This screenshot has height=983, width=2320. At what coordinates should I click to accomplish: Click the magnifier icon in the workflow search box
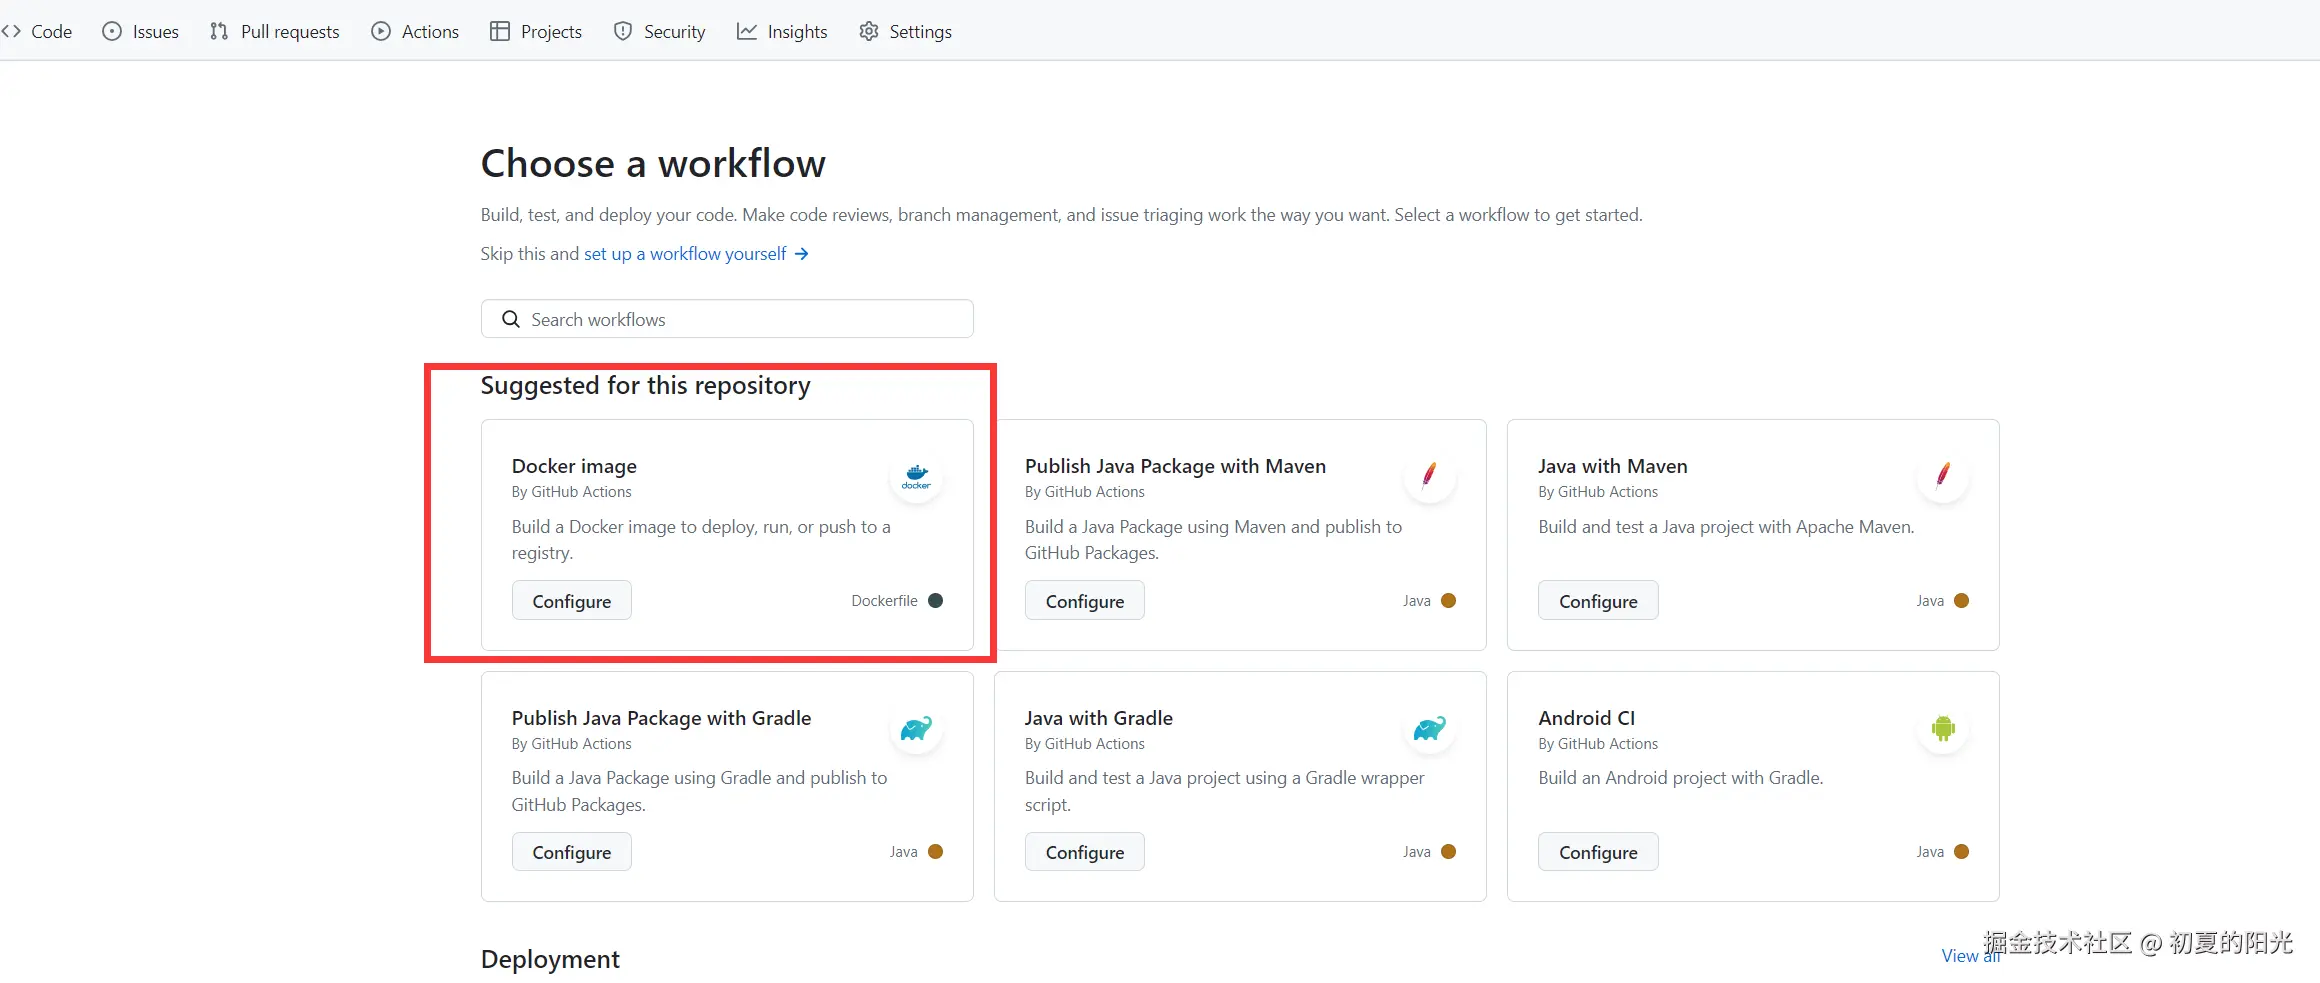pos(511,319)
